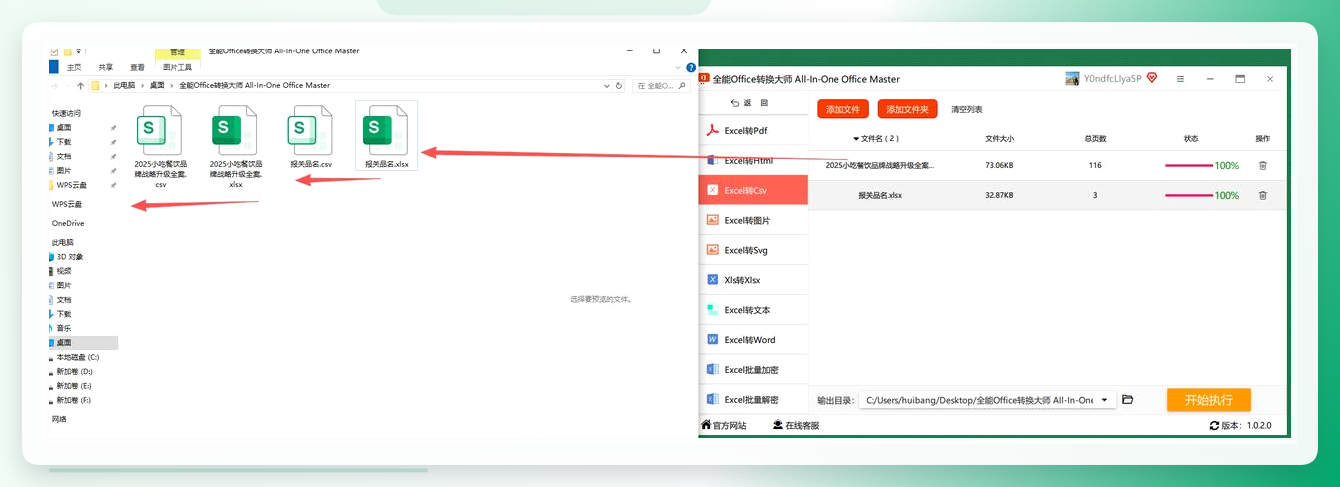This screenshot has height=487, width=1340.
Task: Open 新加卷 (E:) drive
Action: pyautogui.click(x=74, y=386)
